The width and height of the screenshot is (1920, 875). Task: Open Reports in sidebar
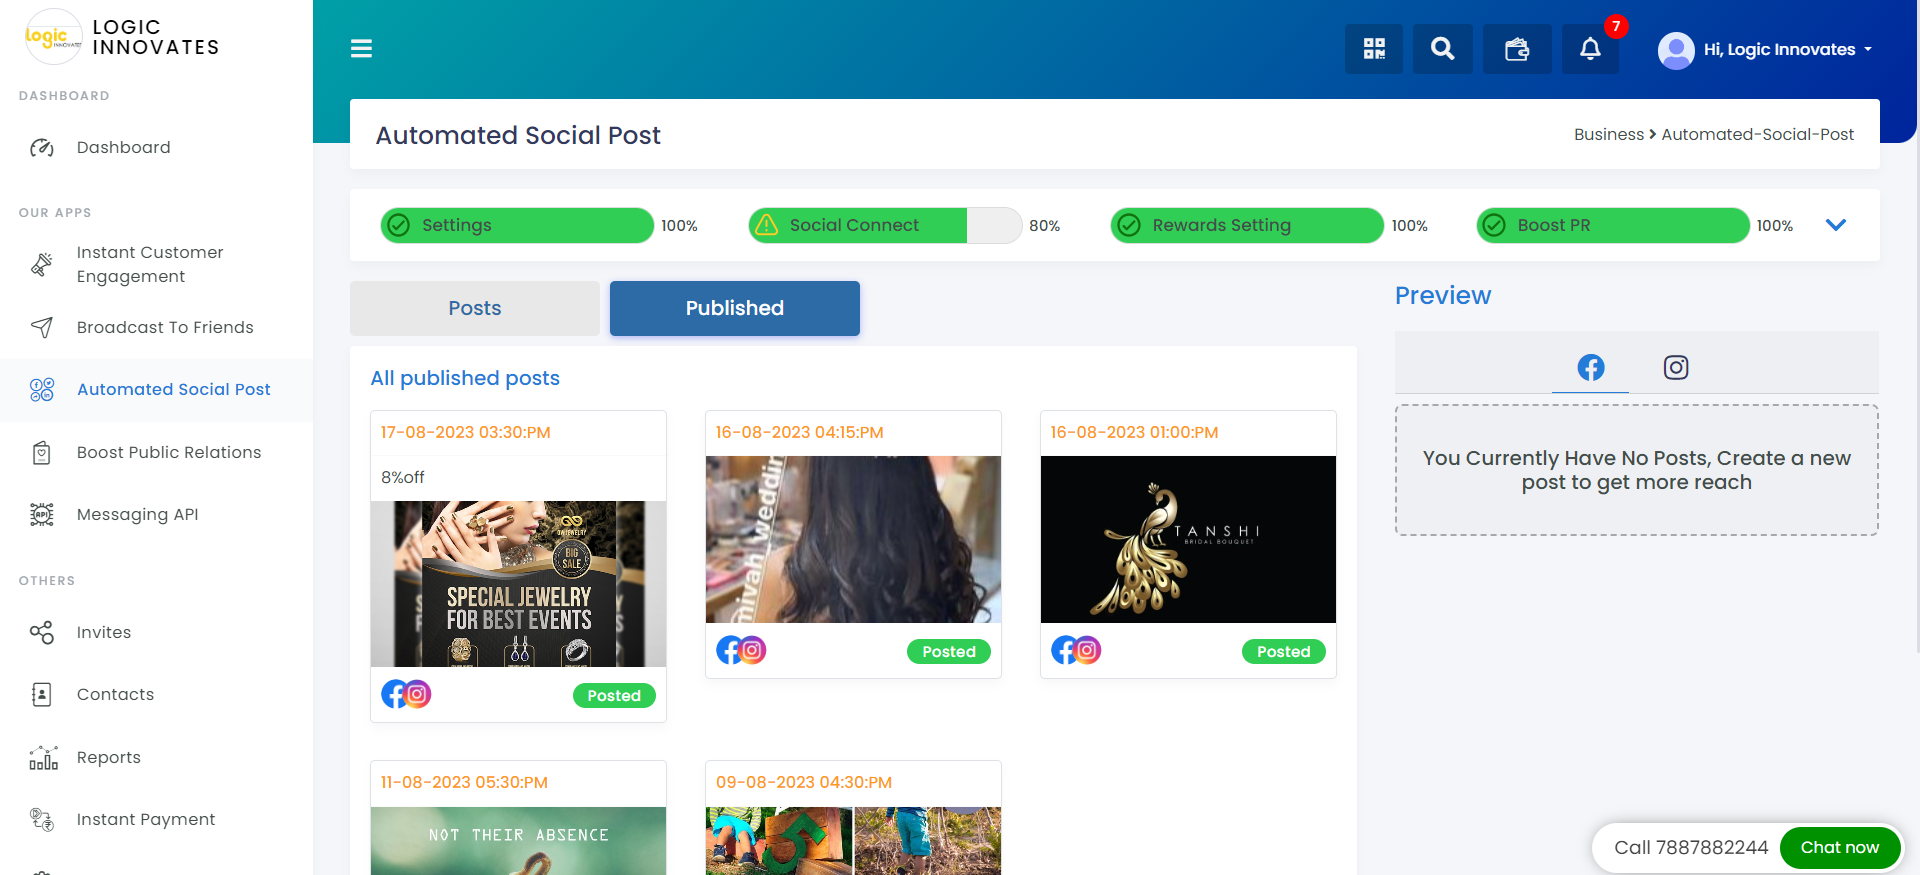click(x=109, y=758)
